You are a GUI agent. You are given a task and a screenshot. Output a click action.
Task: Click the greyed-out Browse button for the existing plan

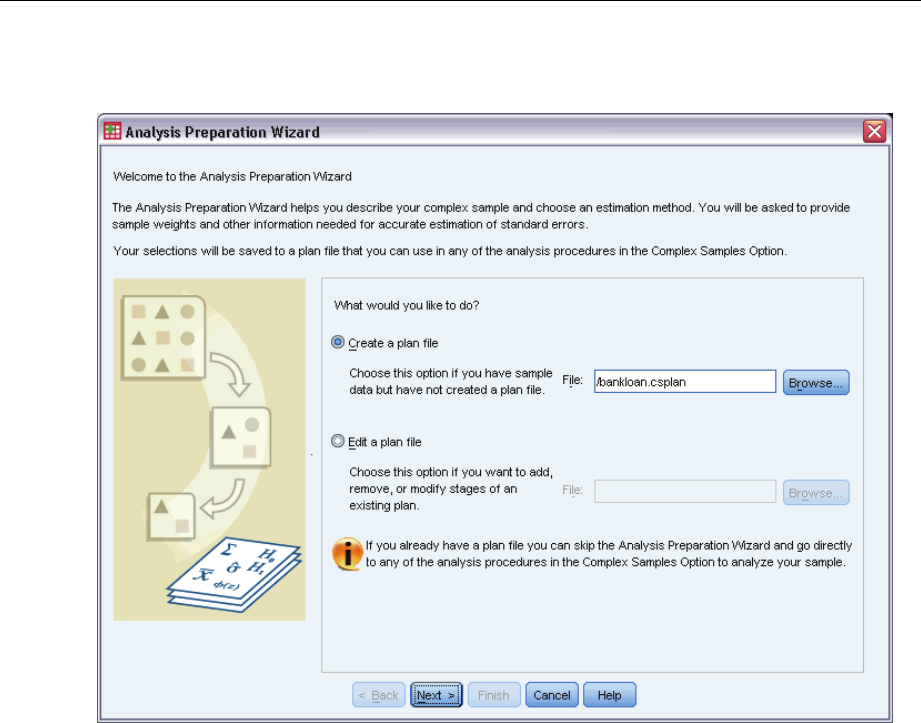click(x=816, y=492)
